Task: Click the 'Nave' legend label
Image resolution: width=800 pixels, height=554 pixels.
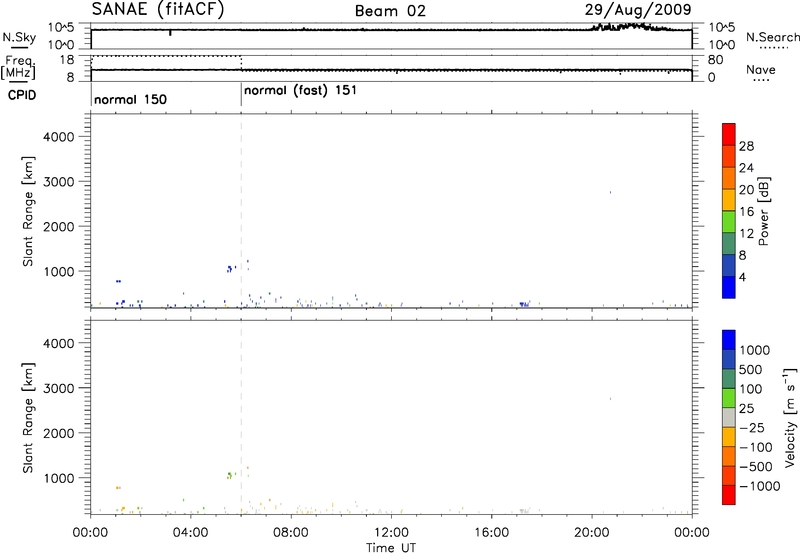Action: point(761,70)
